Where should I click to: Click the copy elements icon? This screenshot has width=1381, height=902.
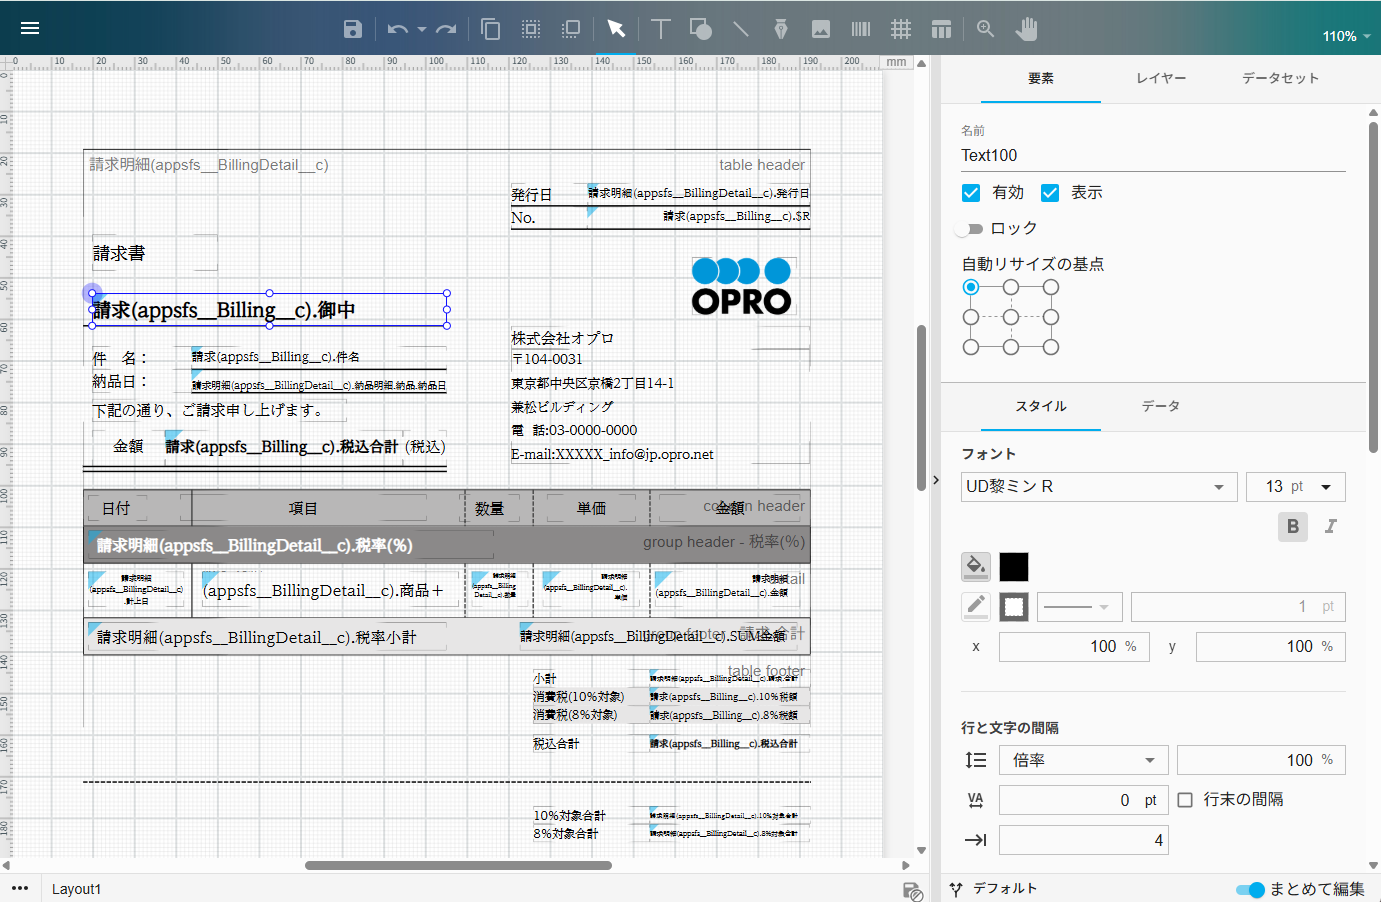pyautogui.click(x=490, y=29)
